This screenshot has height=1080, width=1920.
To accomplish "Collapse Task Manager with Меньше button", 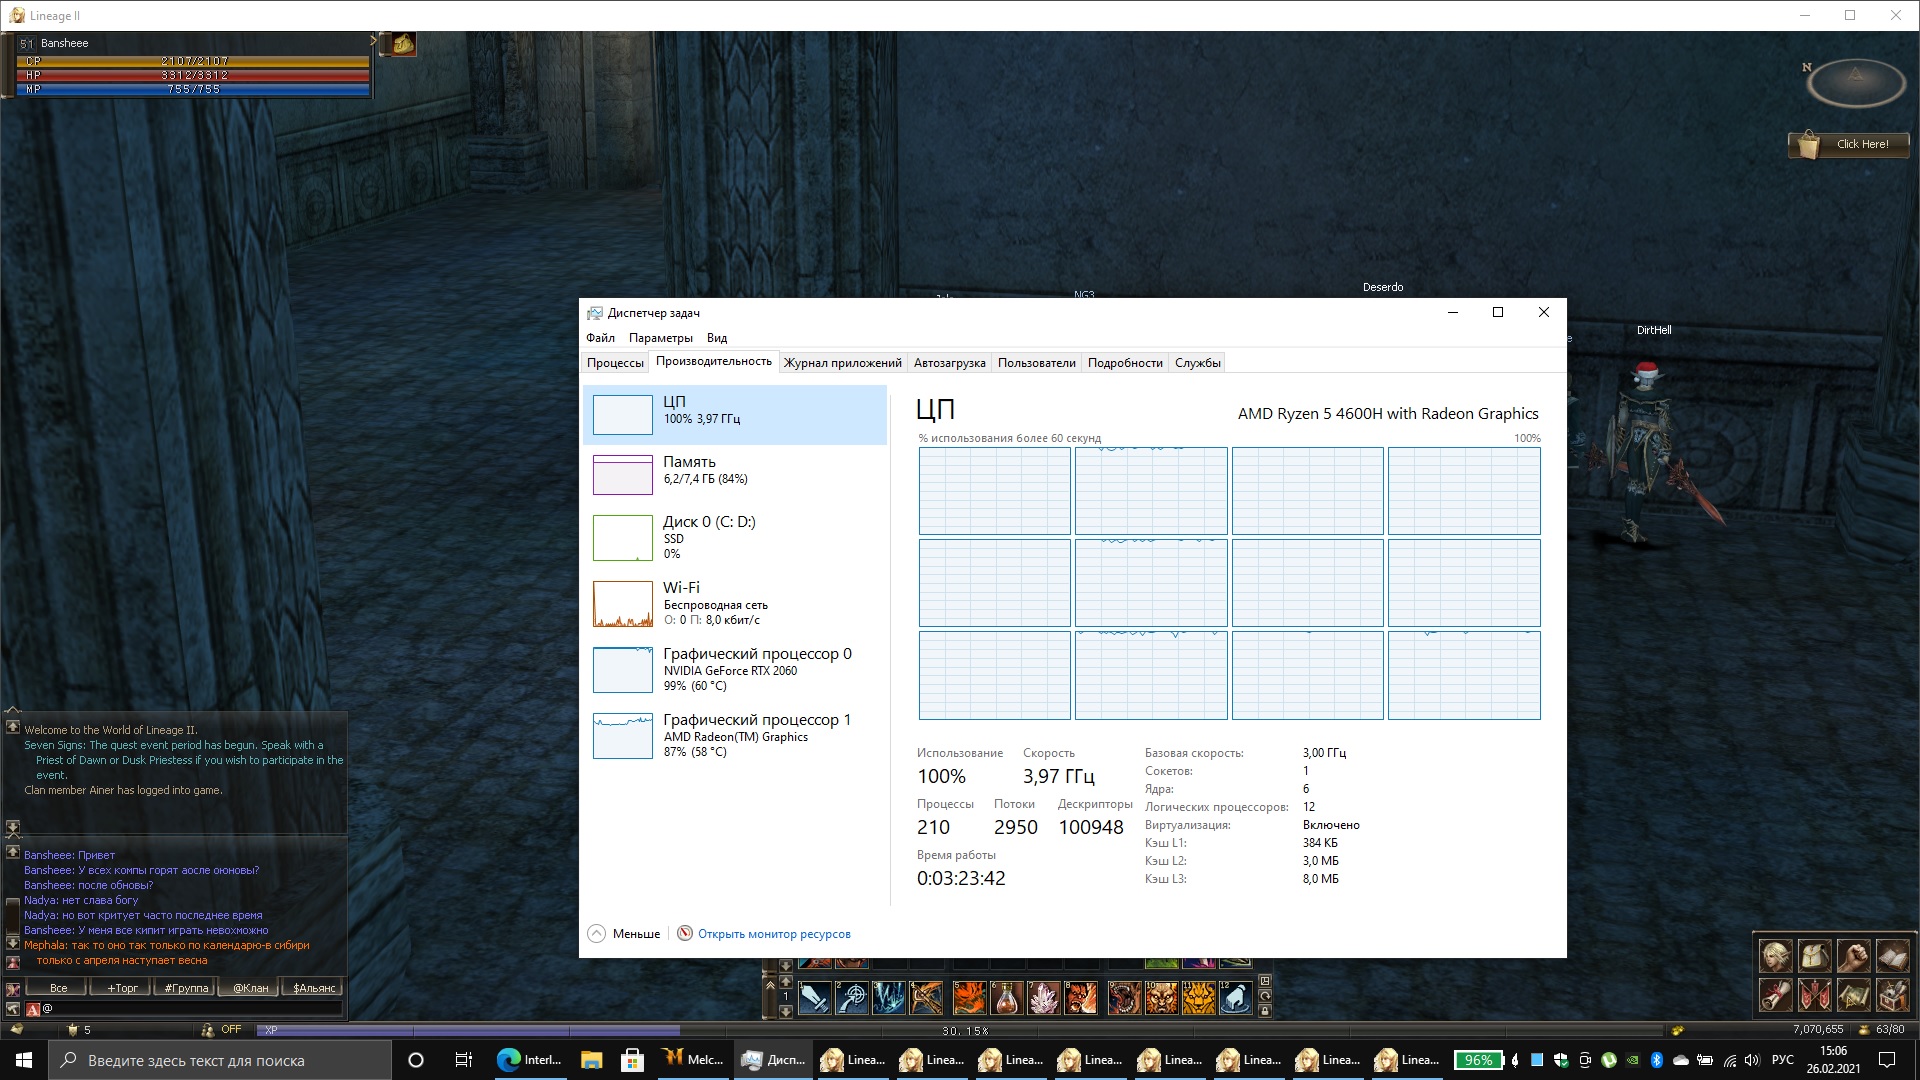I will point(624,934).
